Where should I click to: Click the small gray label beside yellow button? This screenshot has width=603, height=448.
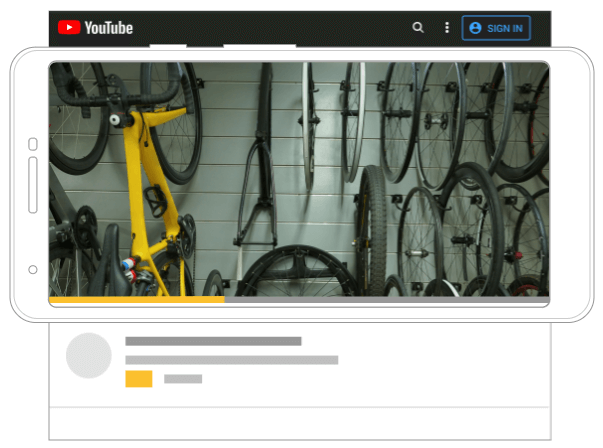[x=183, y=379]
